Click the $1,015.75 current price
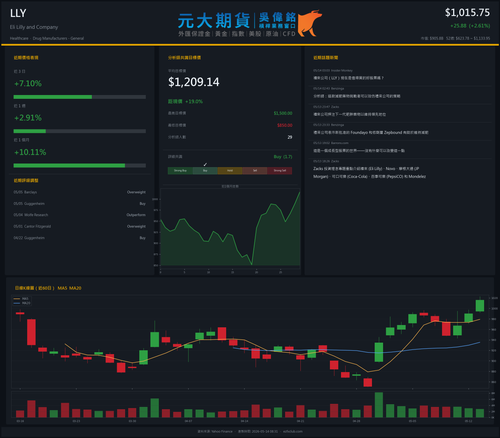The image size is (500, 438). click(467, 13)
